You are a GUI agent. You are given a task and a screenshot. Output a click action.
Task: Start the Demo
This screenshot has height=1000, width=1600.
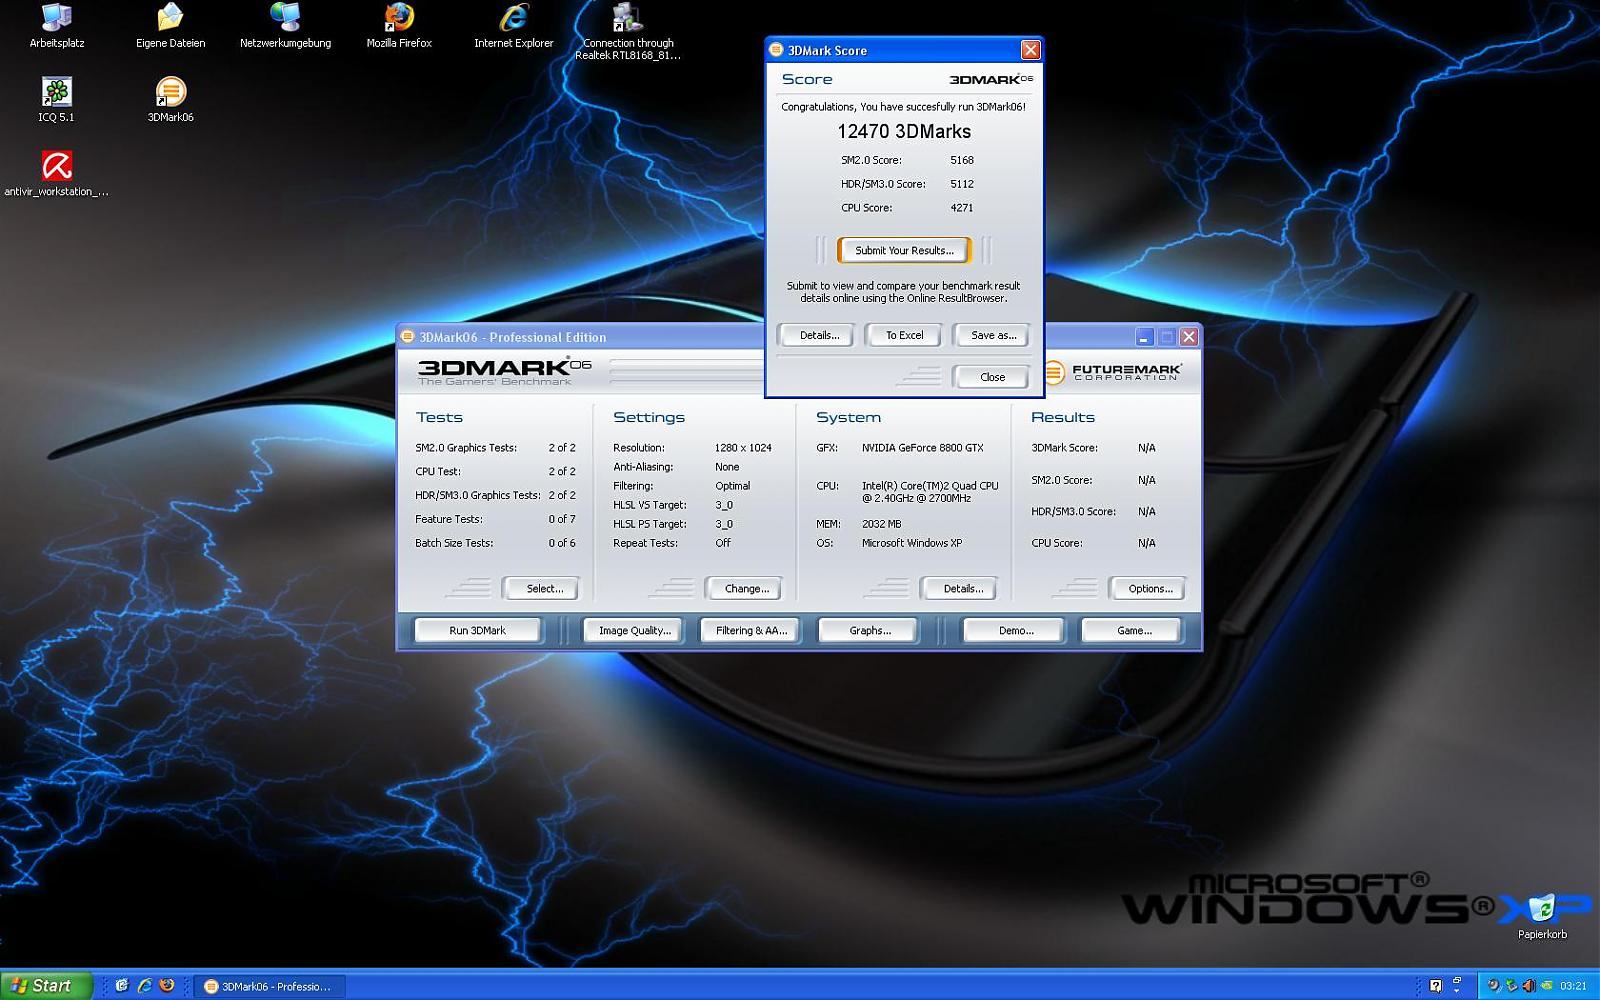(1015, 631)
